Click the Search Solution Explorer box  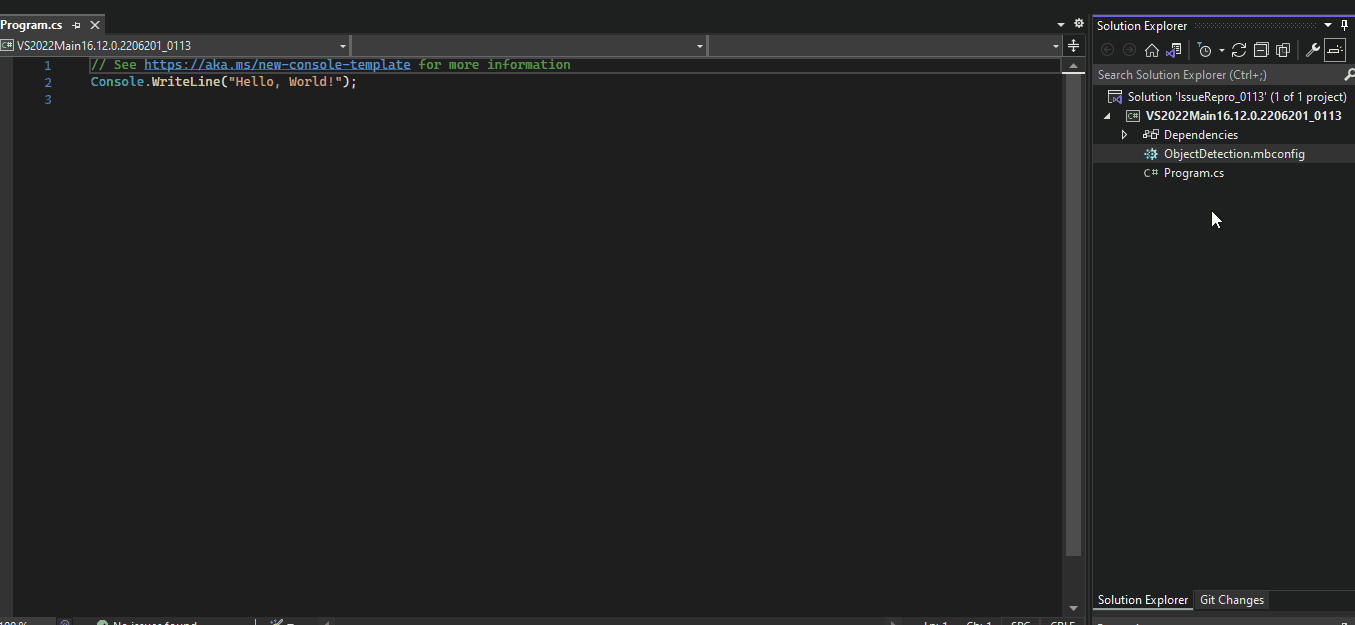pyautogui.click(x=1200, y=74)
